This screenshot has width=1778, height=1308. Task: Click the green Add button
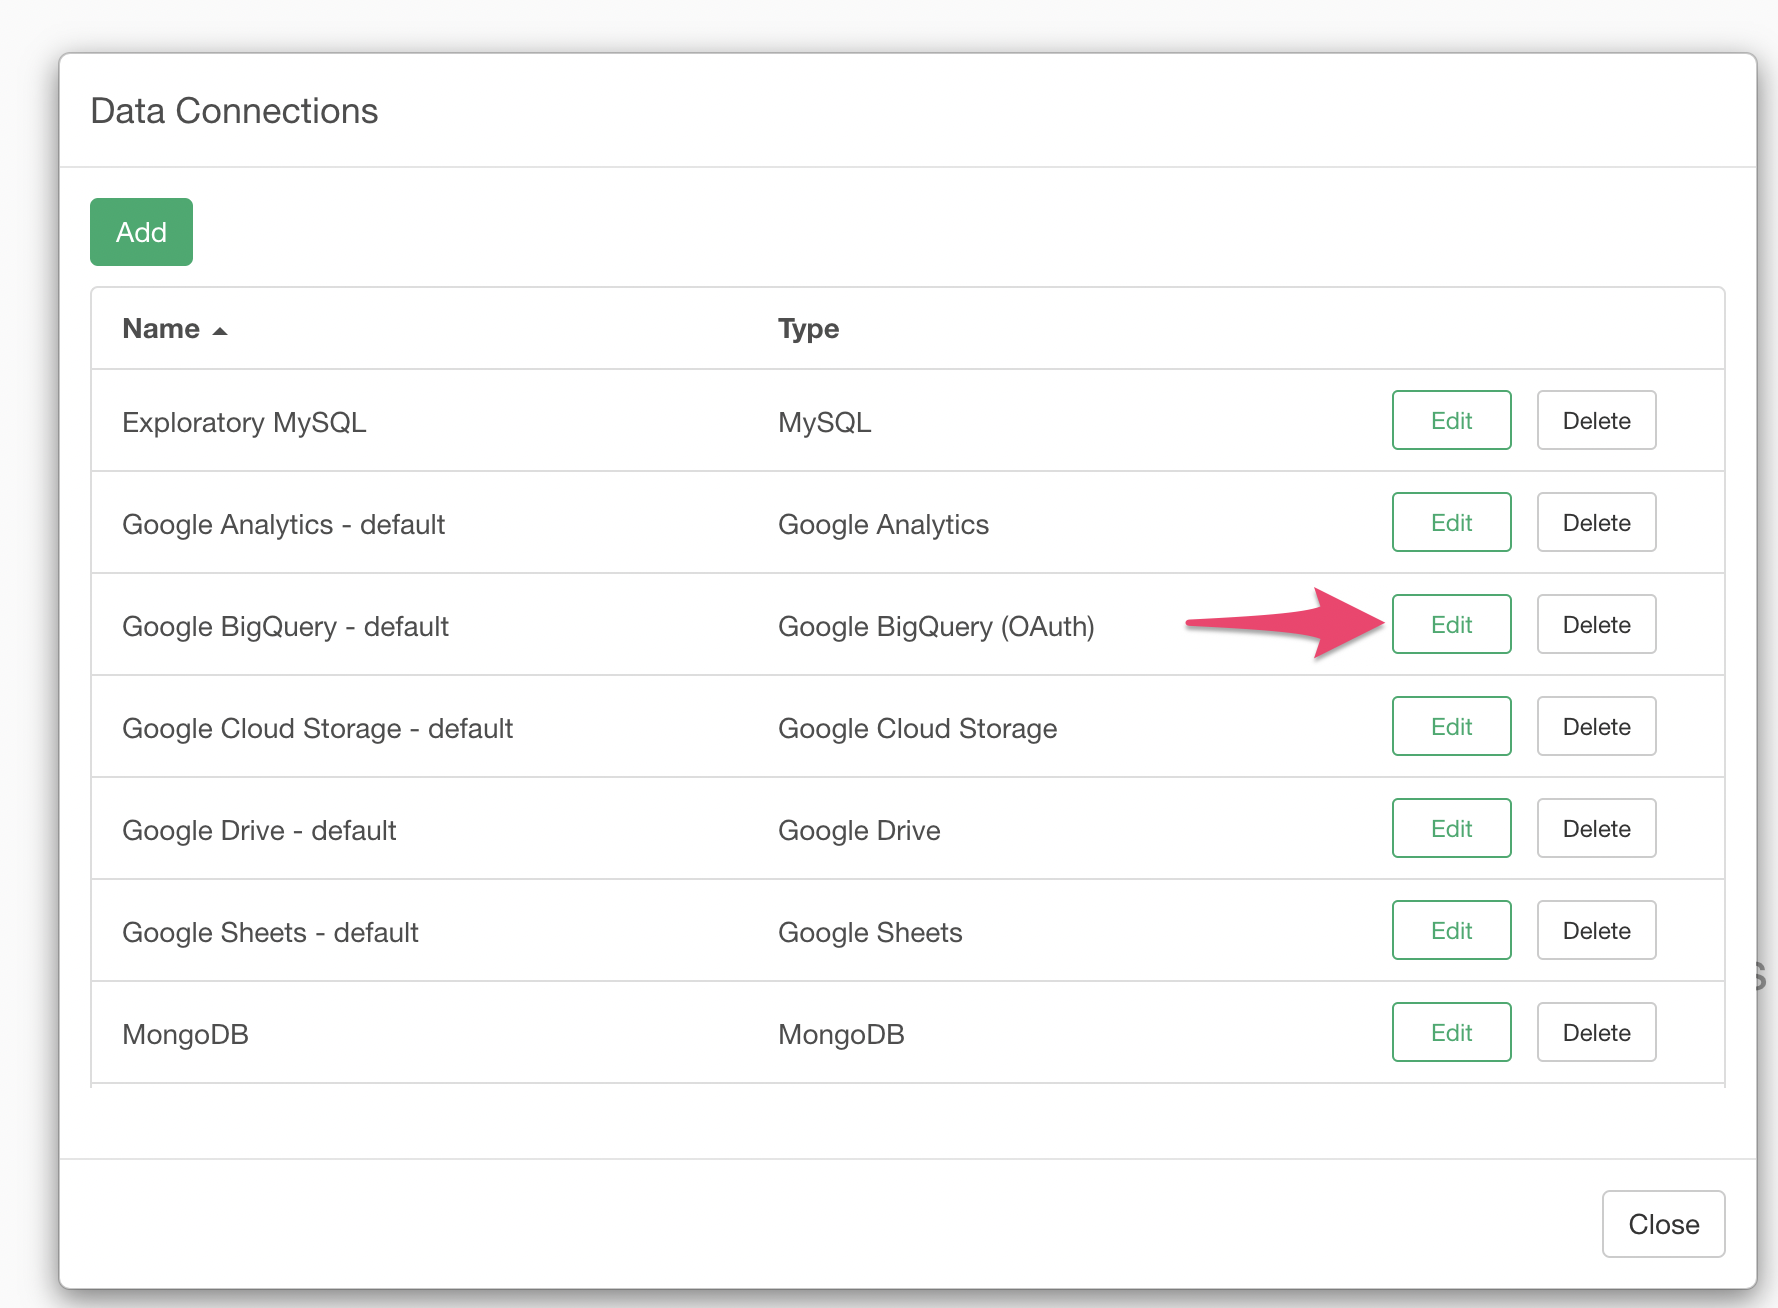coord(141,232)
